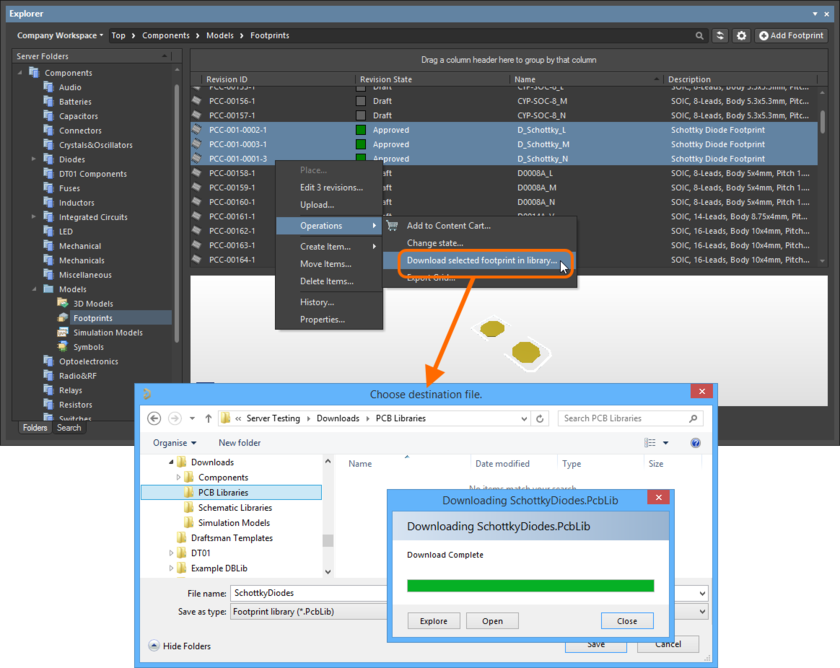Click the refresh icon beside the gear
The width and height of the screenshot is (840, 668).
pos(720,35)
